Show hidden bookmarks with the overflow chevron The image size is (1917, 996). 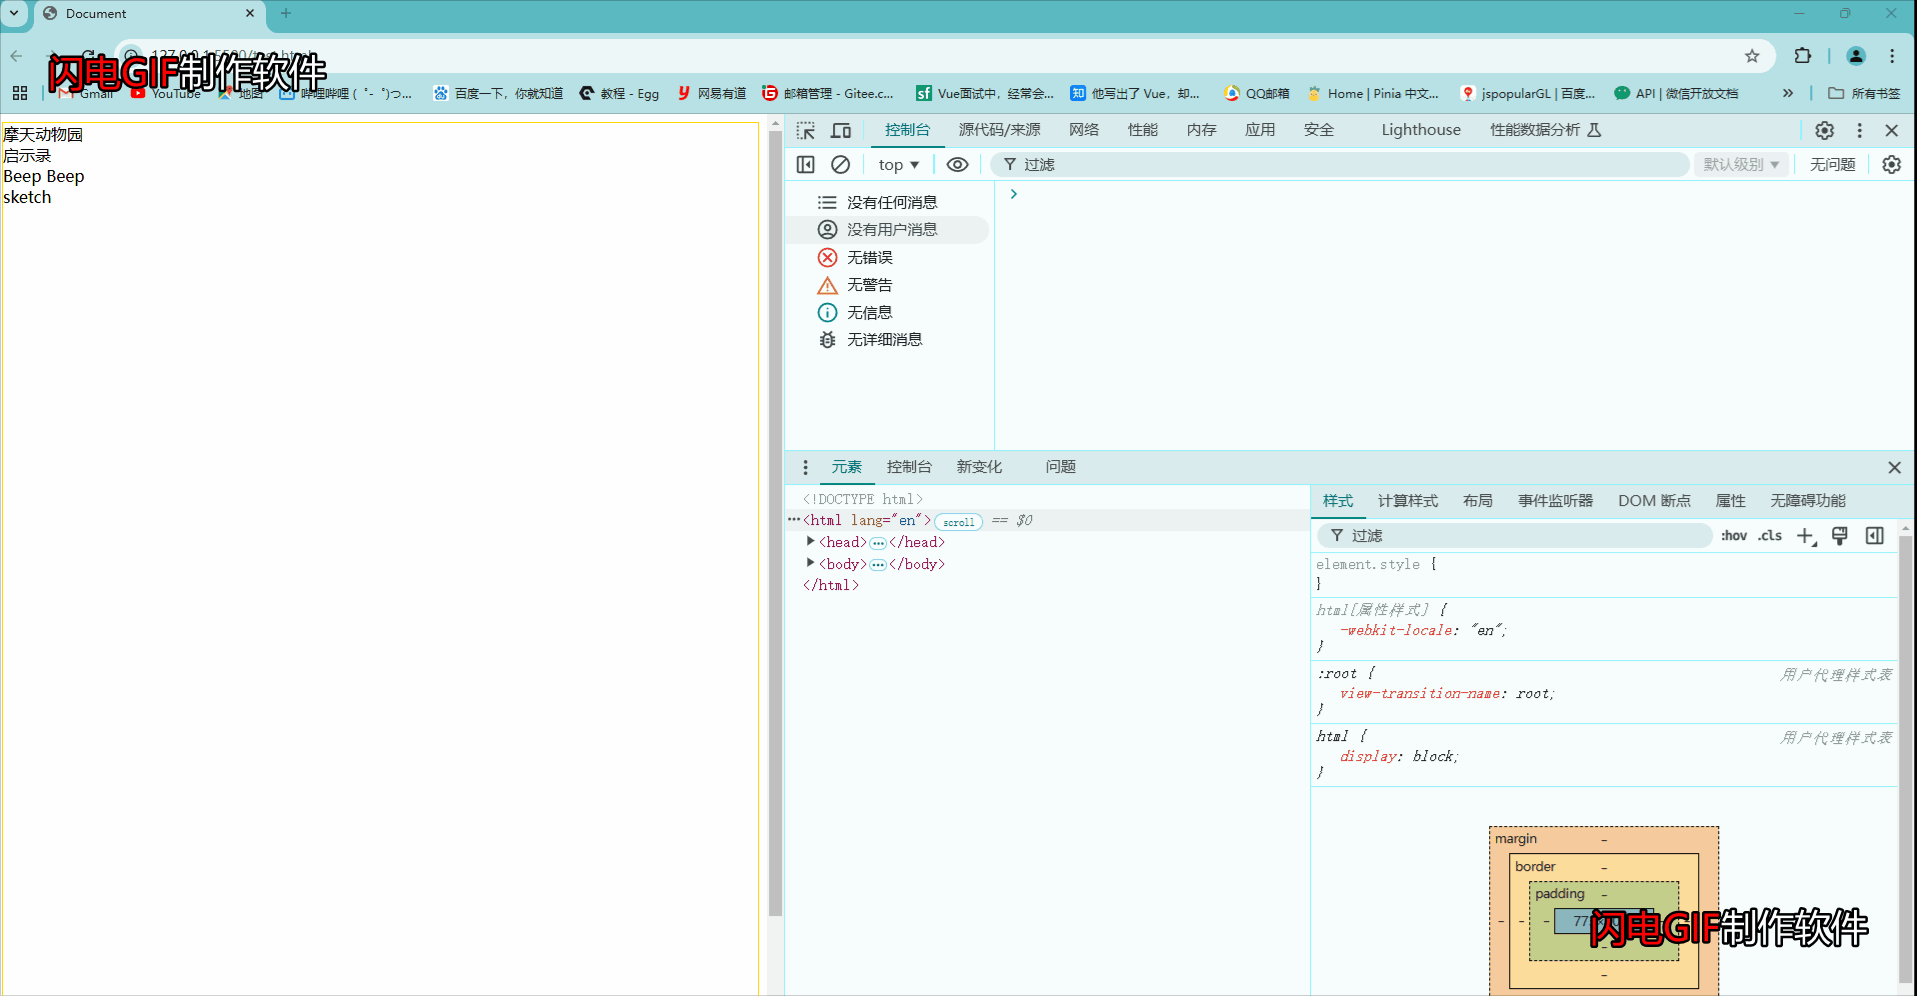(1788, 93)
